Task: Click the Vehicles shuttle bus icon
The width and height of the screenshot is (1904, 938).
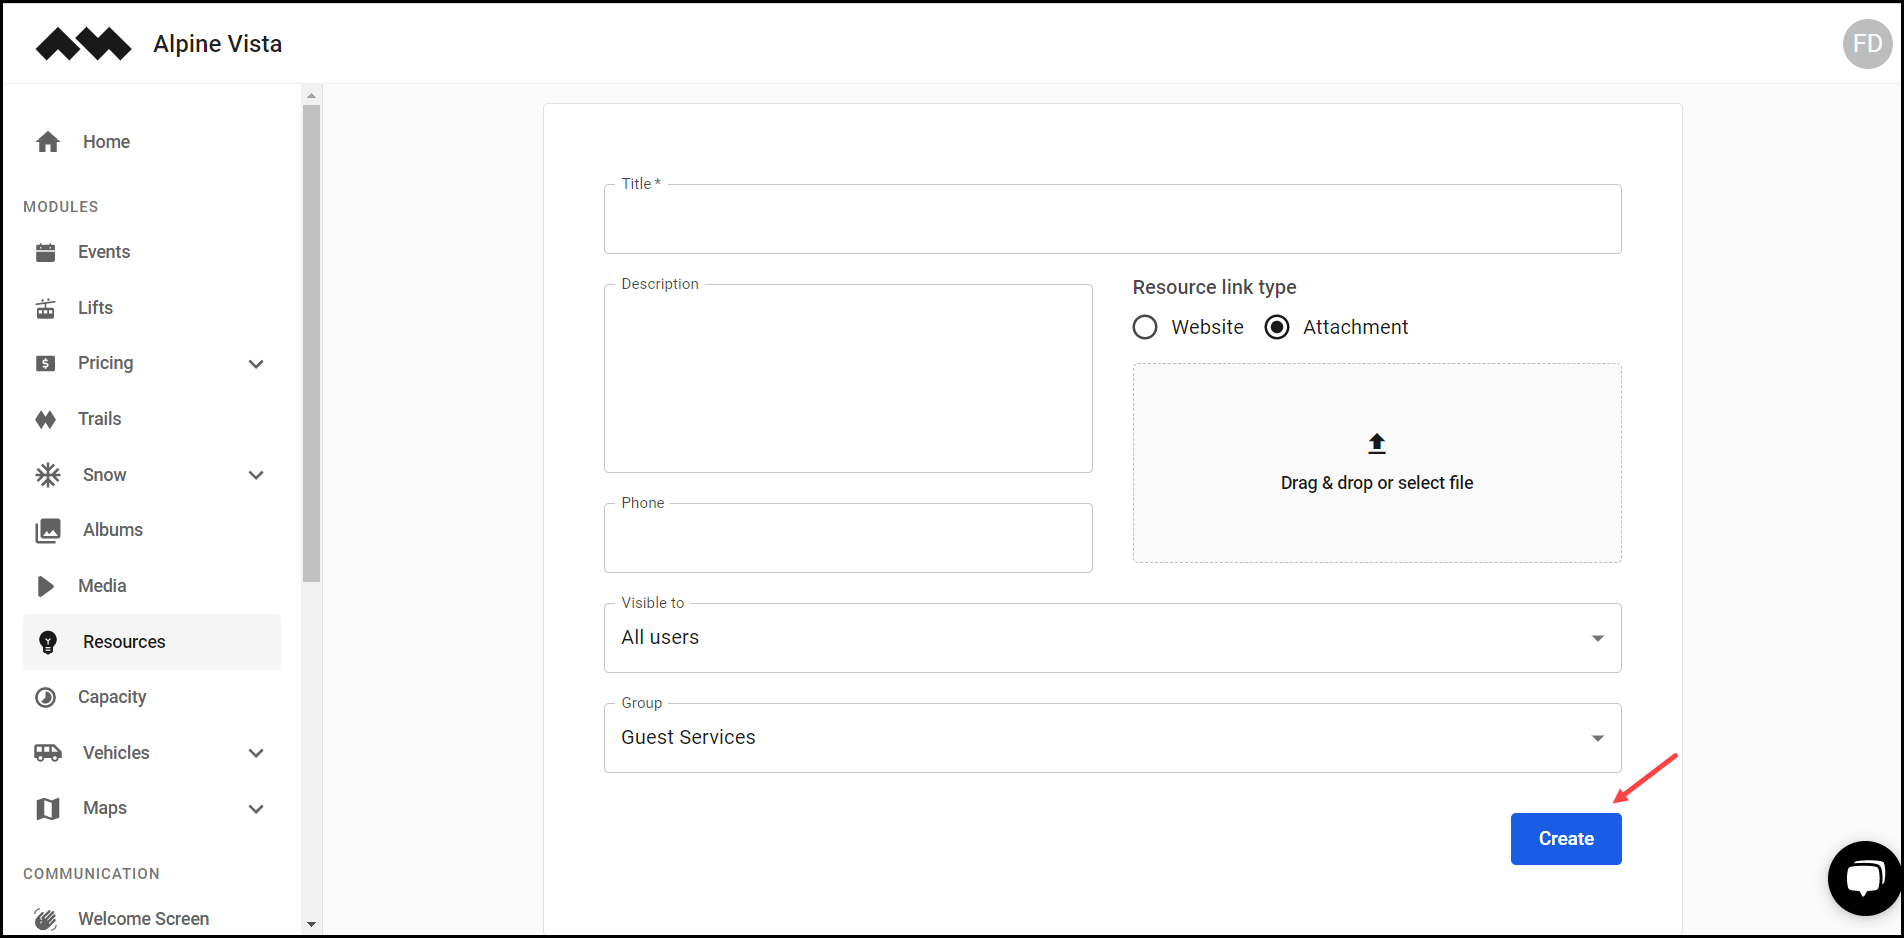Action: pos(48,753)
